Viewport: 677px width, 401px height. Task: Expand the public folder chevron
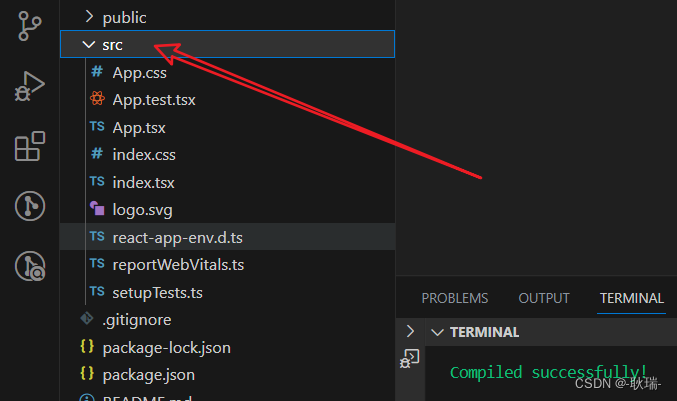[x=89, y=17]
